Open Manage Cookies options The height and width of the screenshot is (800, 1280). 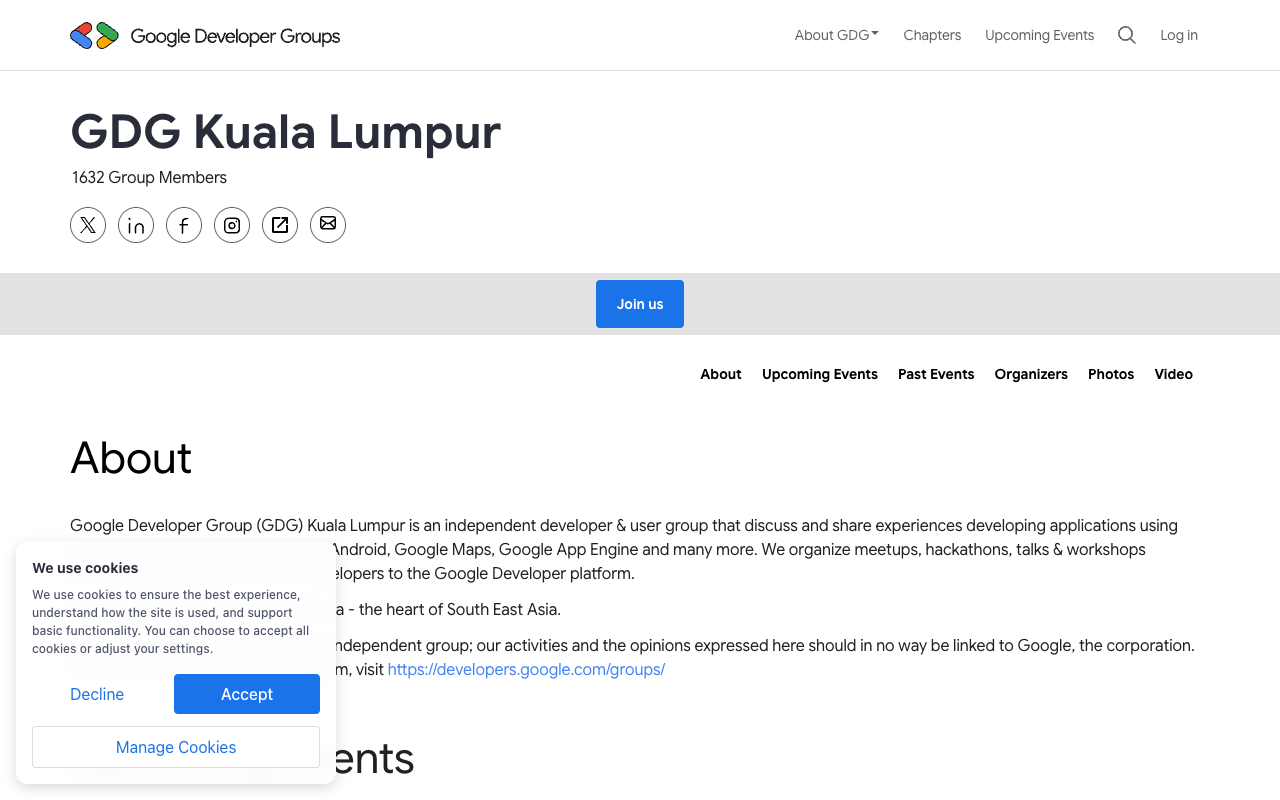(x=175, y=747)
